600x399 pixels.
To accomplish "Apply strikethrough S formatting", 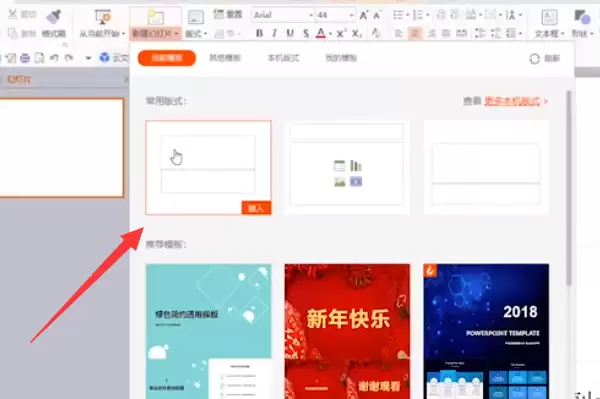I will (x=306, y=34).
